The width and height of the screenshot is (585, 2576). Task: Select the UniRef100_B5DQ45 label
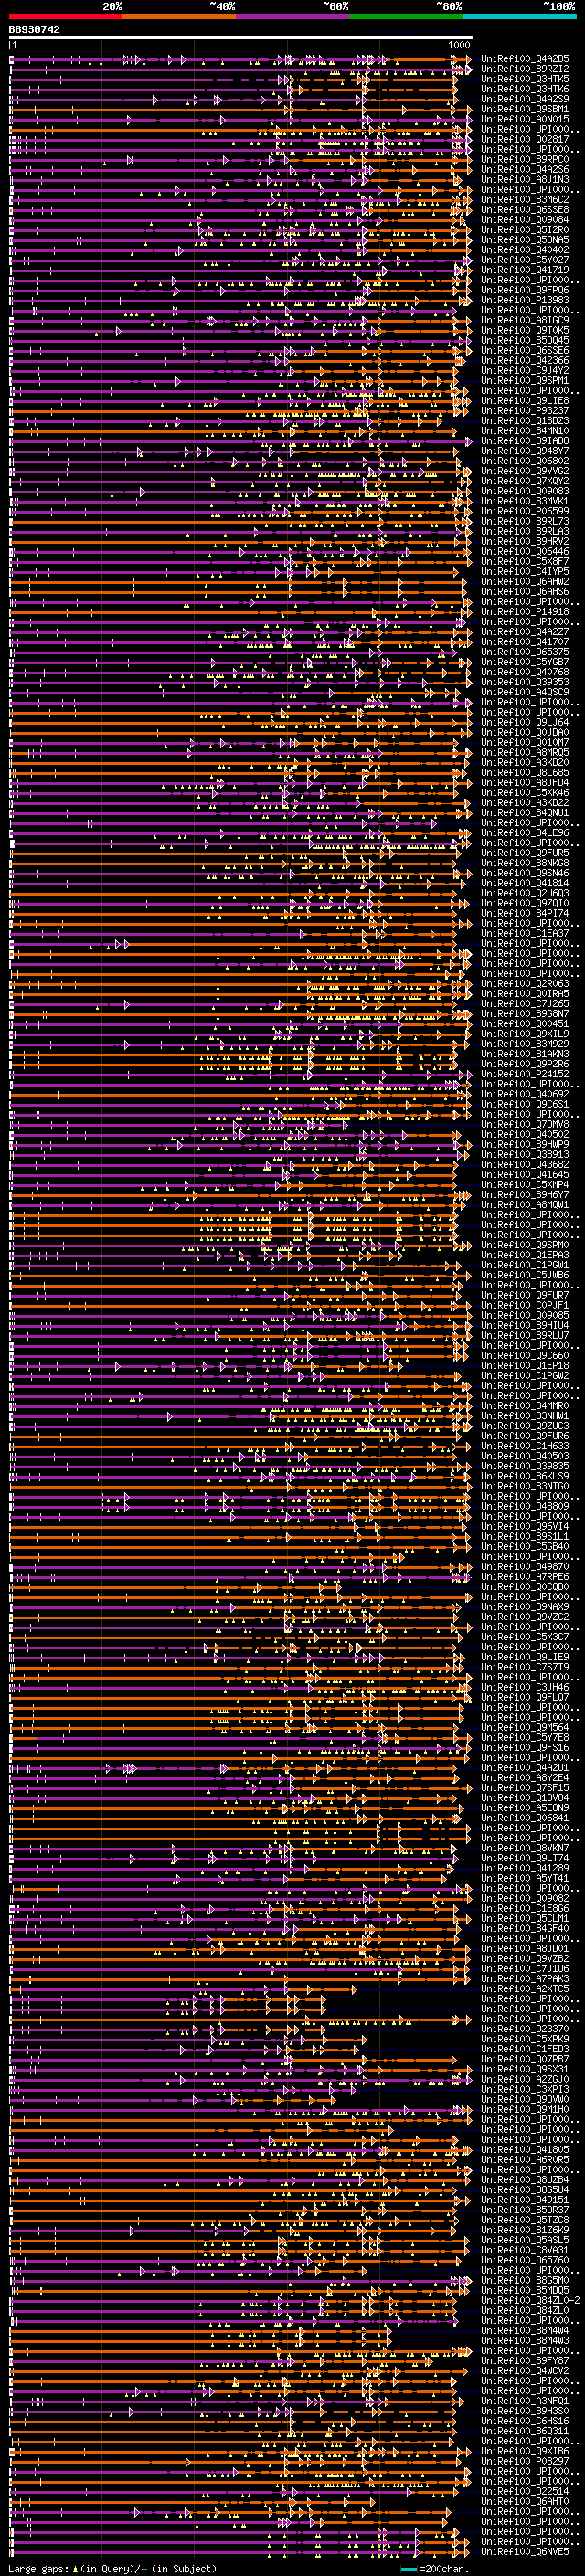525,340
